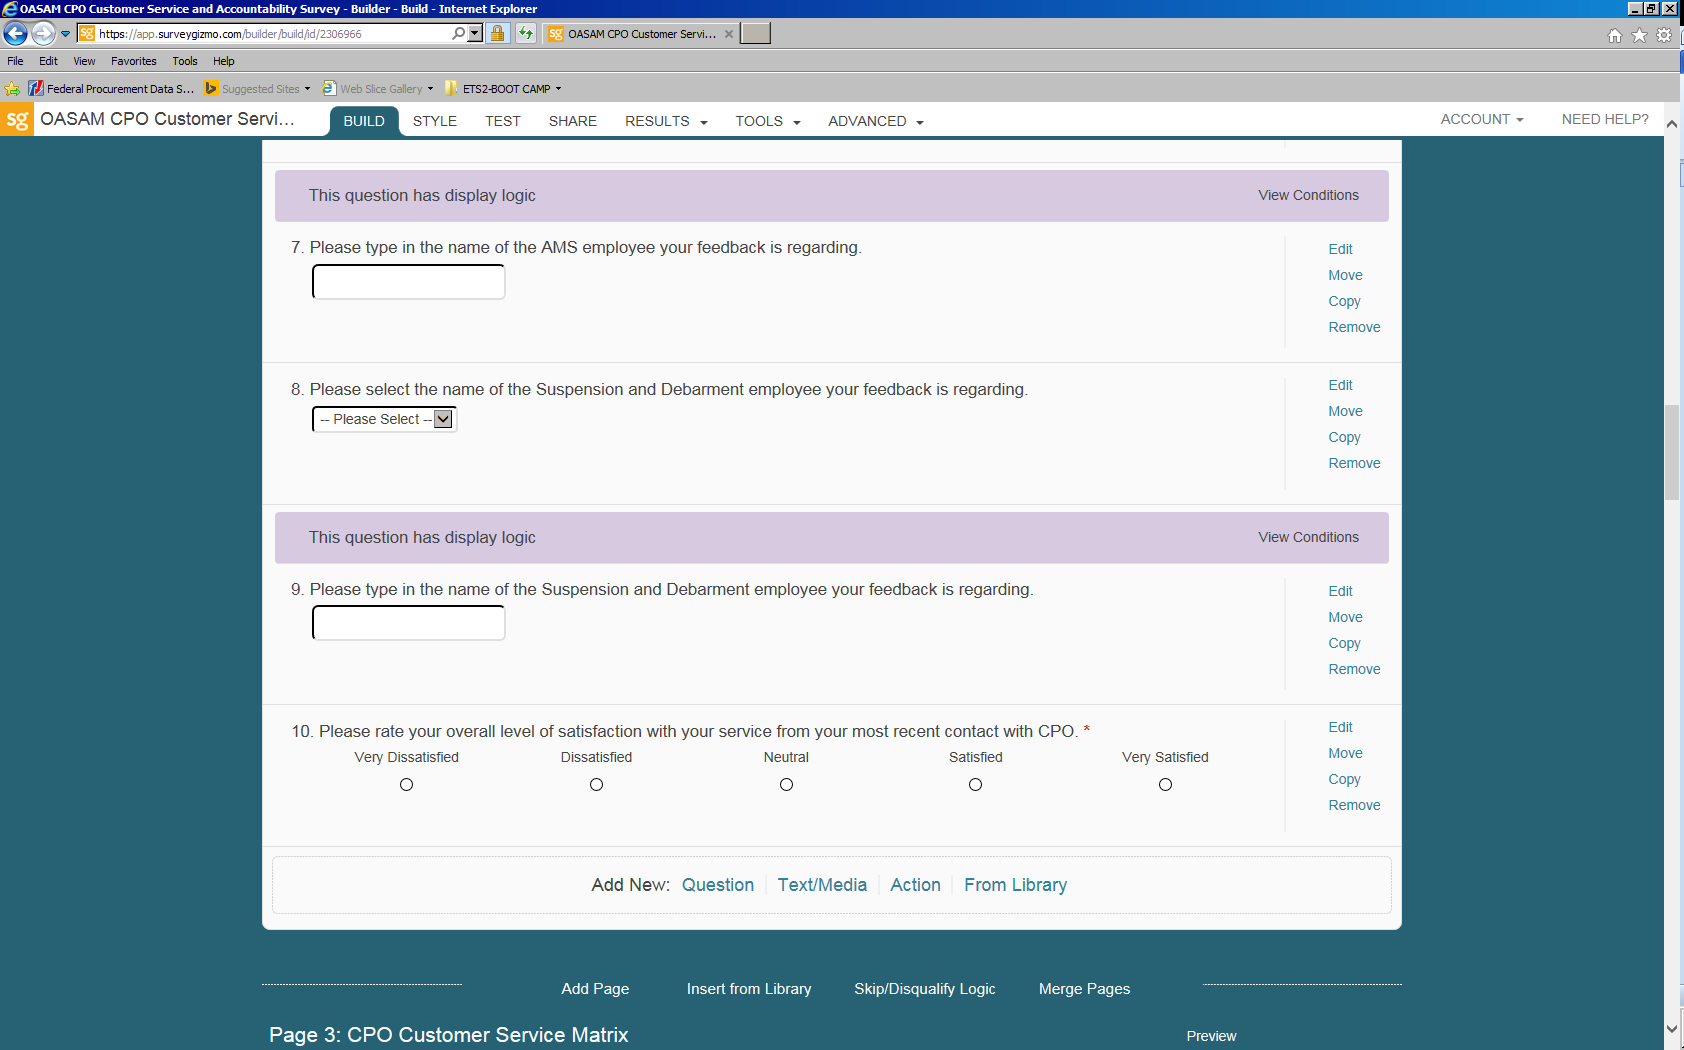Remove question 7
This screenshot has height=1050, width=1684.
coord(1354,327)
